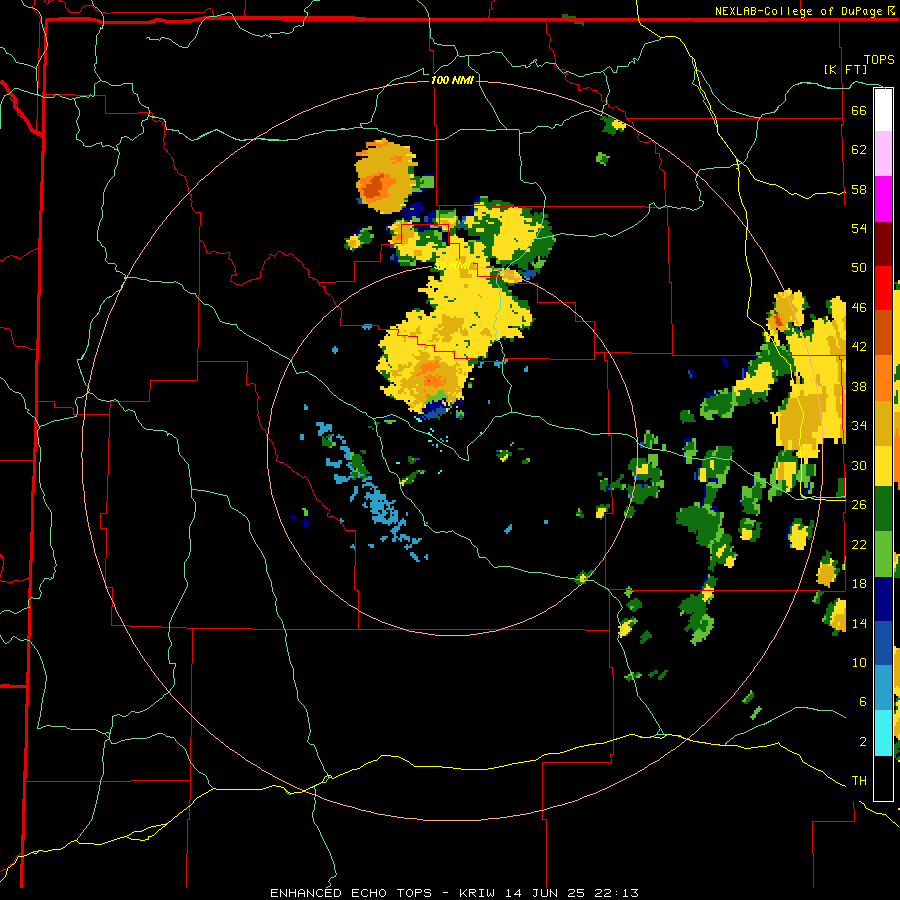Click the legend value '10'
Image resolution: width=900 pixels, height=900 pixels.
click(859, 662)
